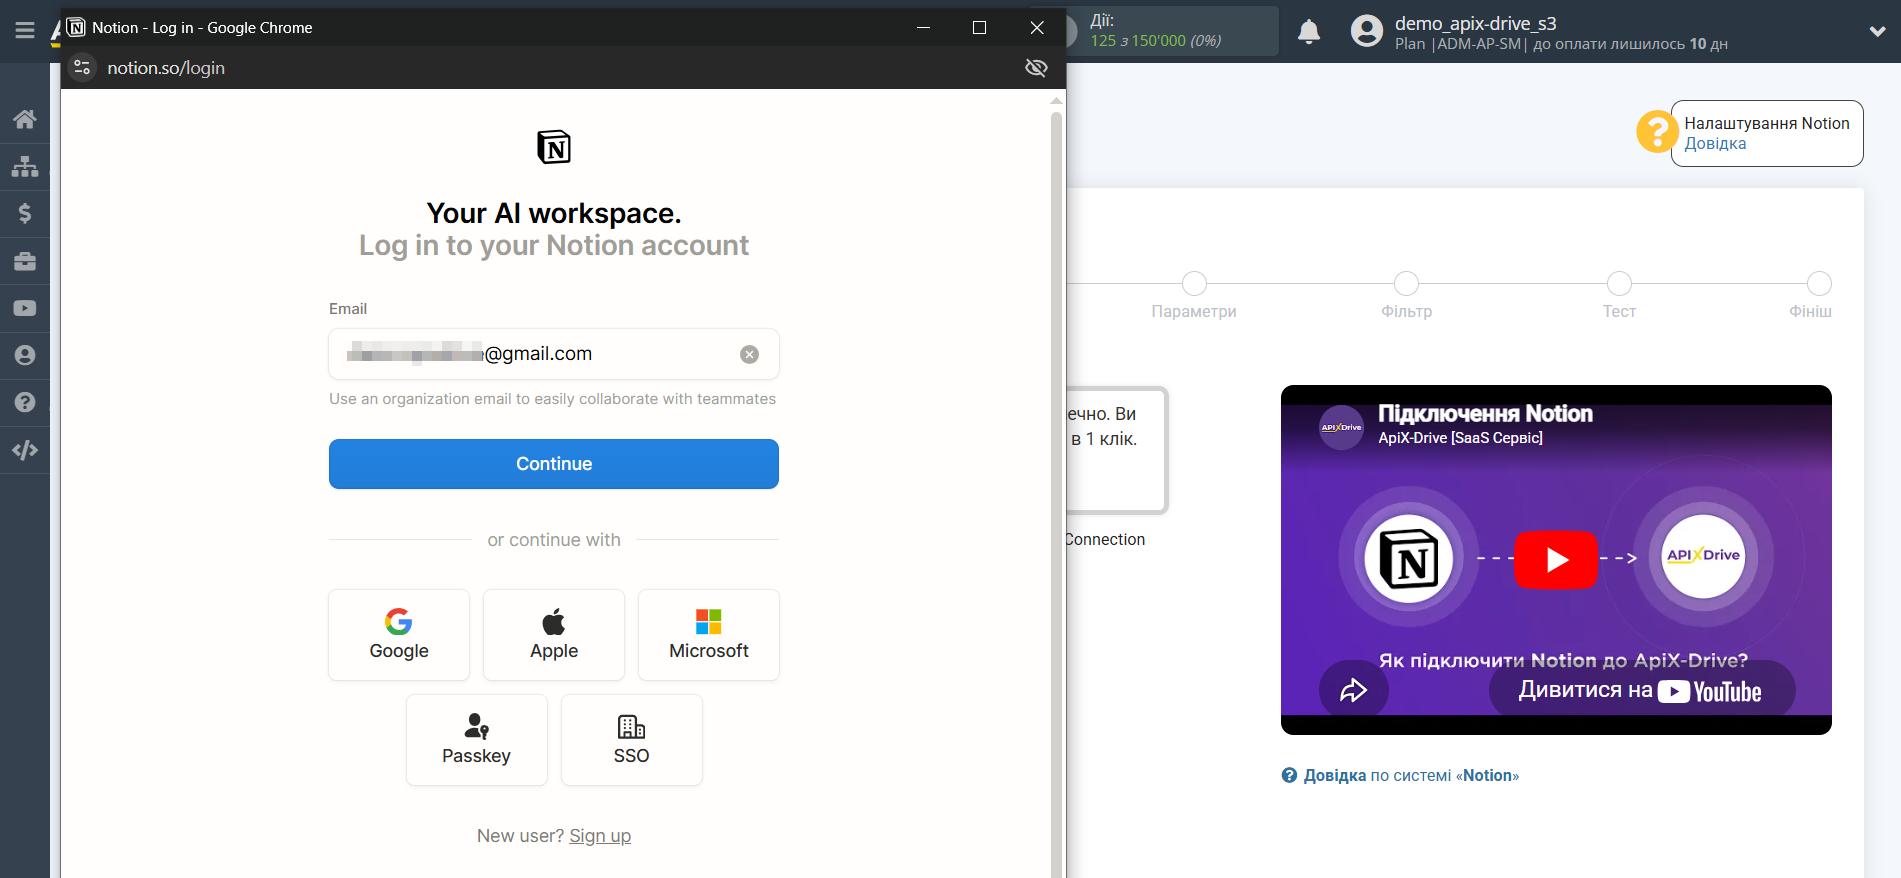Maximize the Notion login Chrome window

tap(980, 27)
